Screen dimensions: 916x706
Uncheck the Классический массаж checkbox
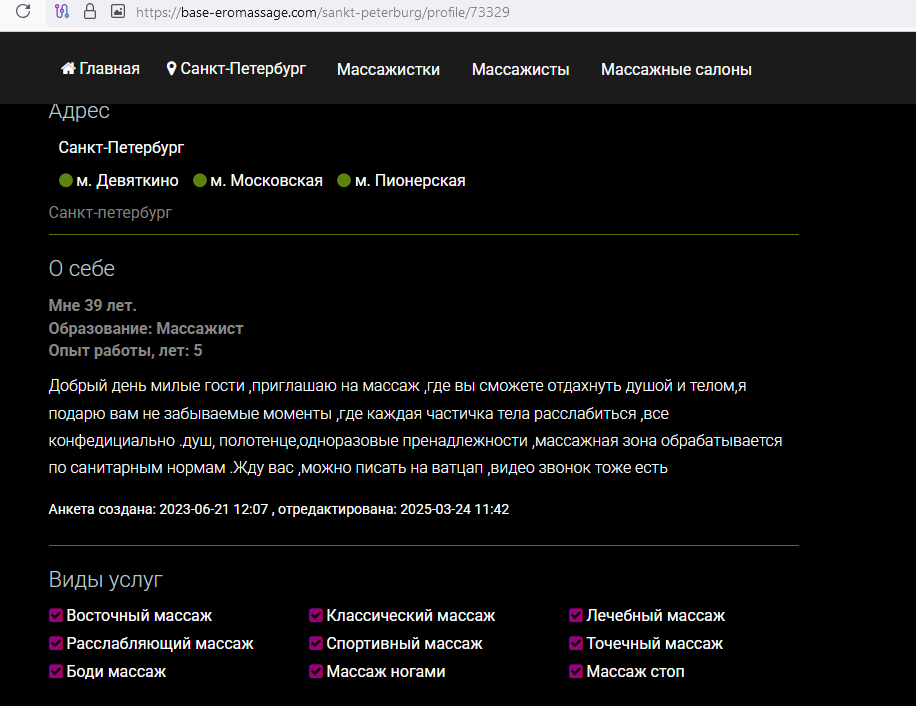tap(316, 616)
